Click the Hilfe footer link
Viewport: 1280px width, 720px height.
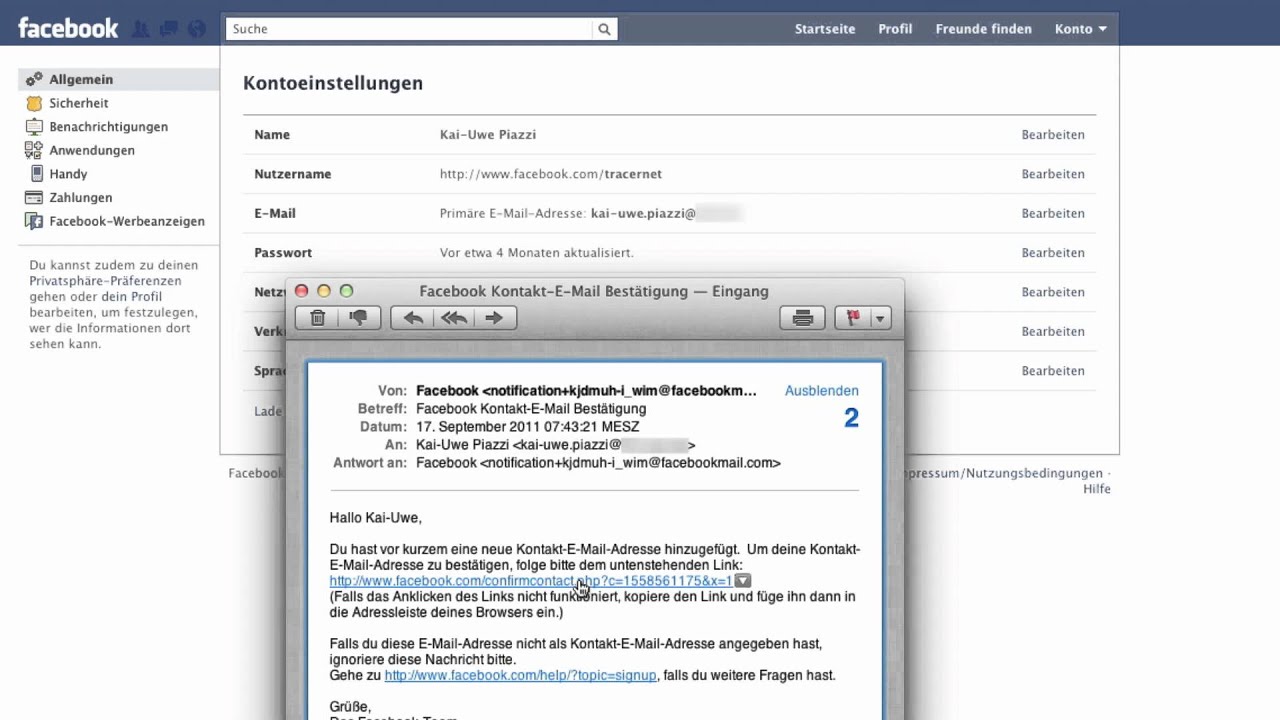[1097, 489]
